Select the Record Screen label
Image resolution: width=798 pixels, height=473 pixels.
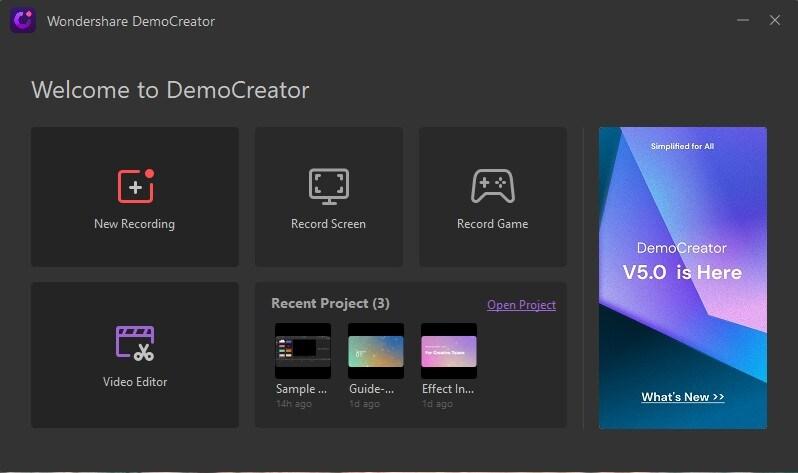(328, 224)
